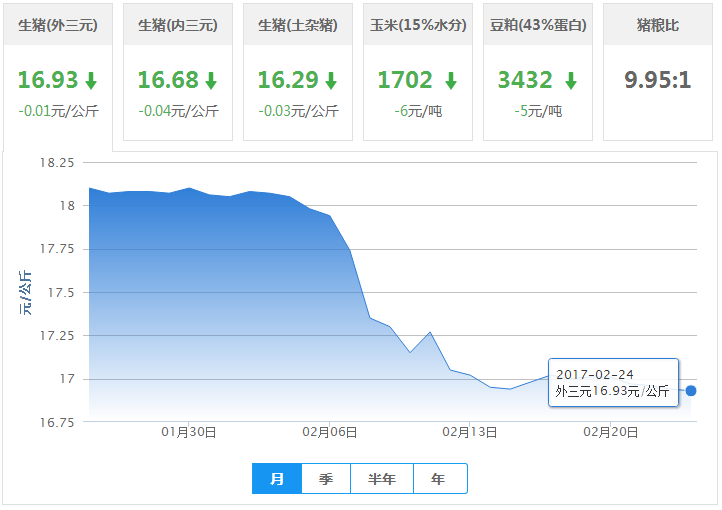
Task: Open the 生猪(土杂猪) price tab
Action: 298,25
